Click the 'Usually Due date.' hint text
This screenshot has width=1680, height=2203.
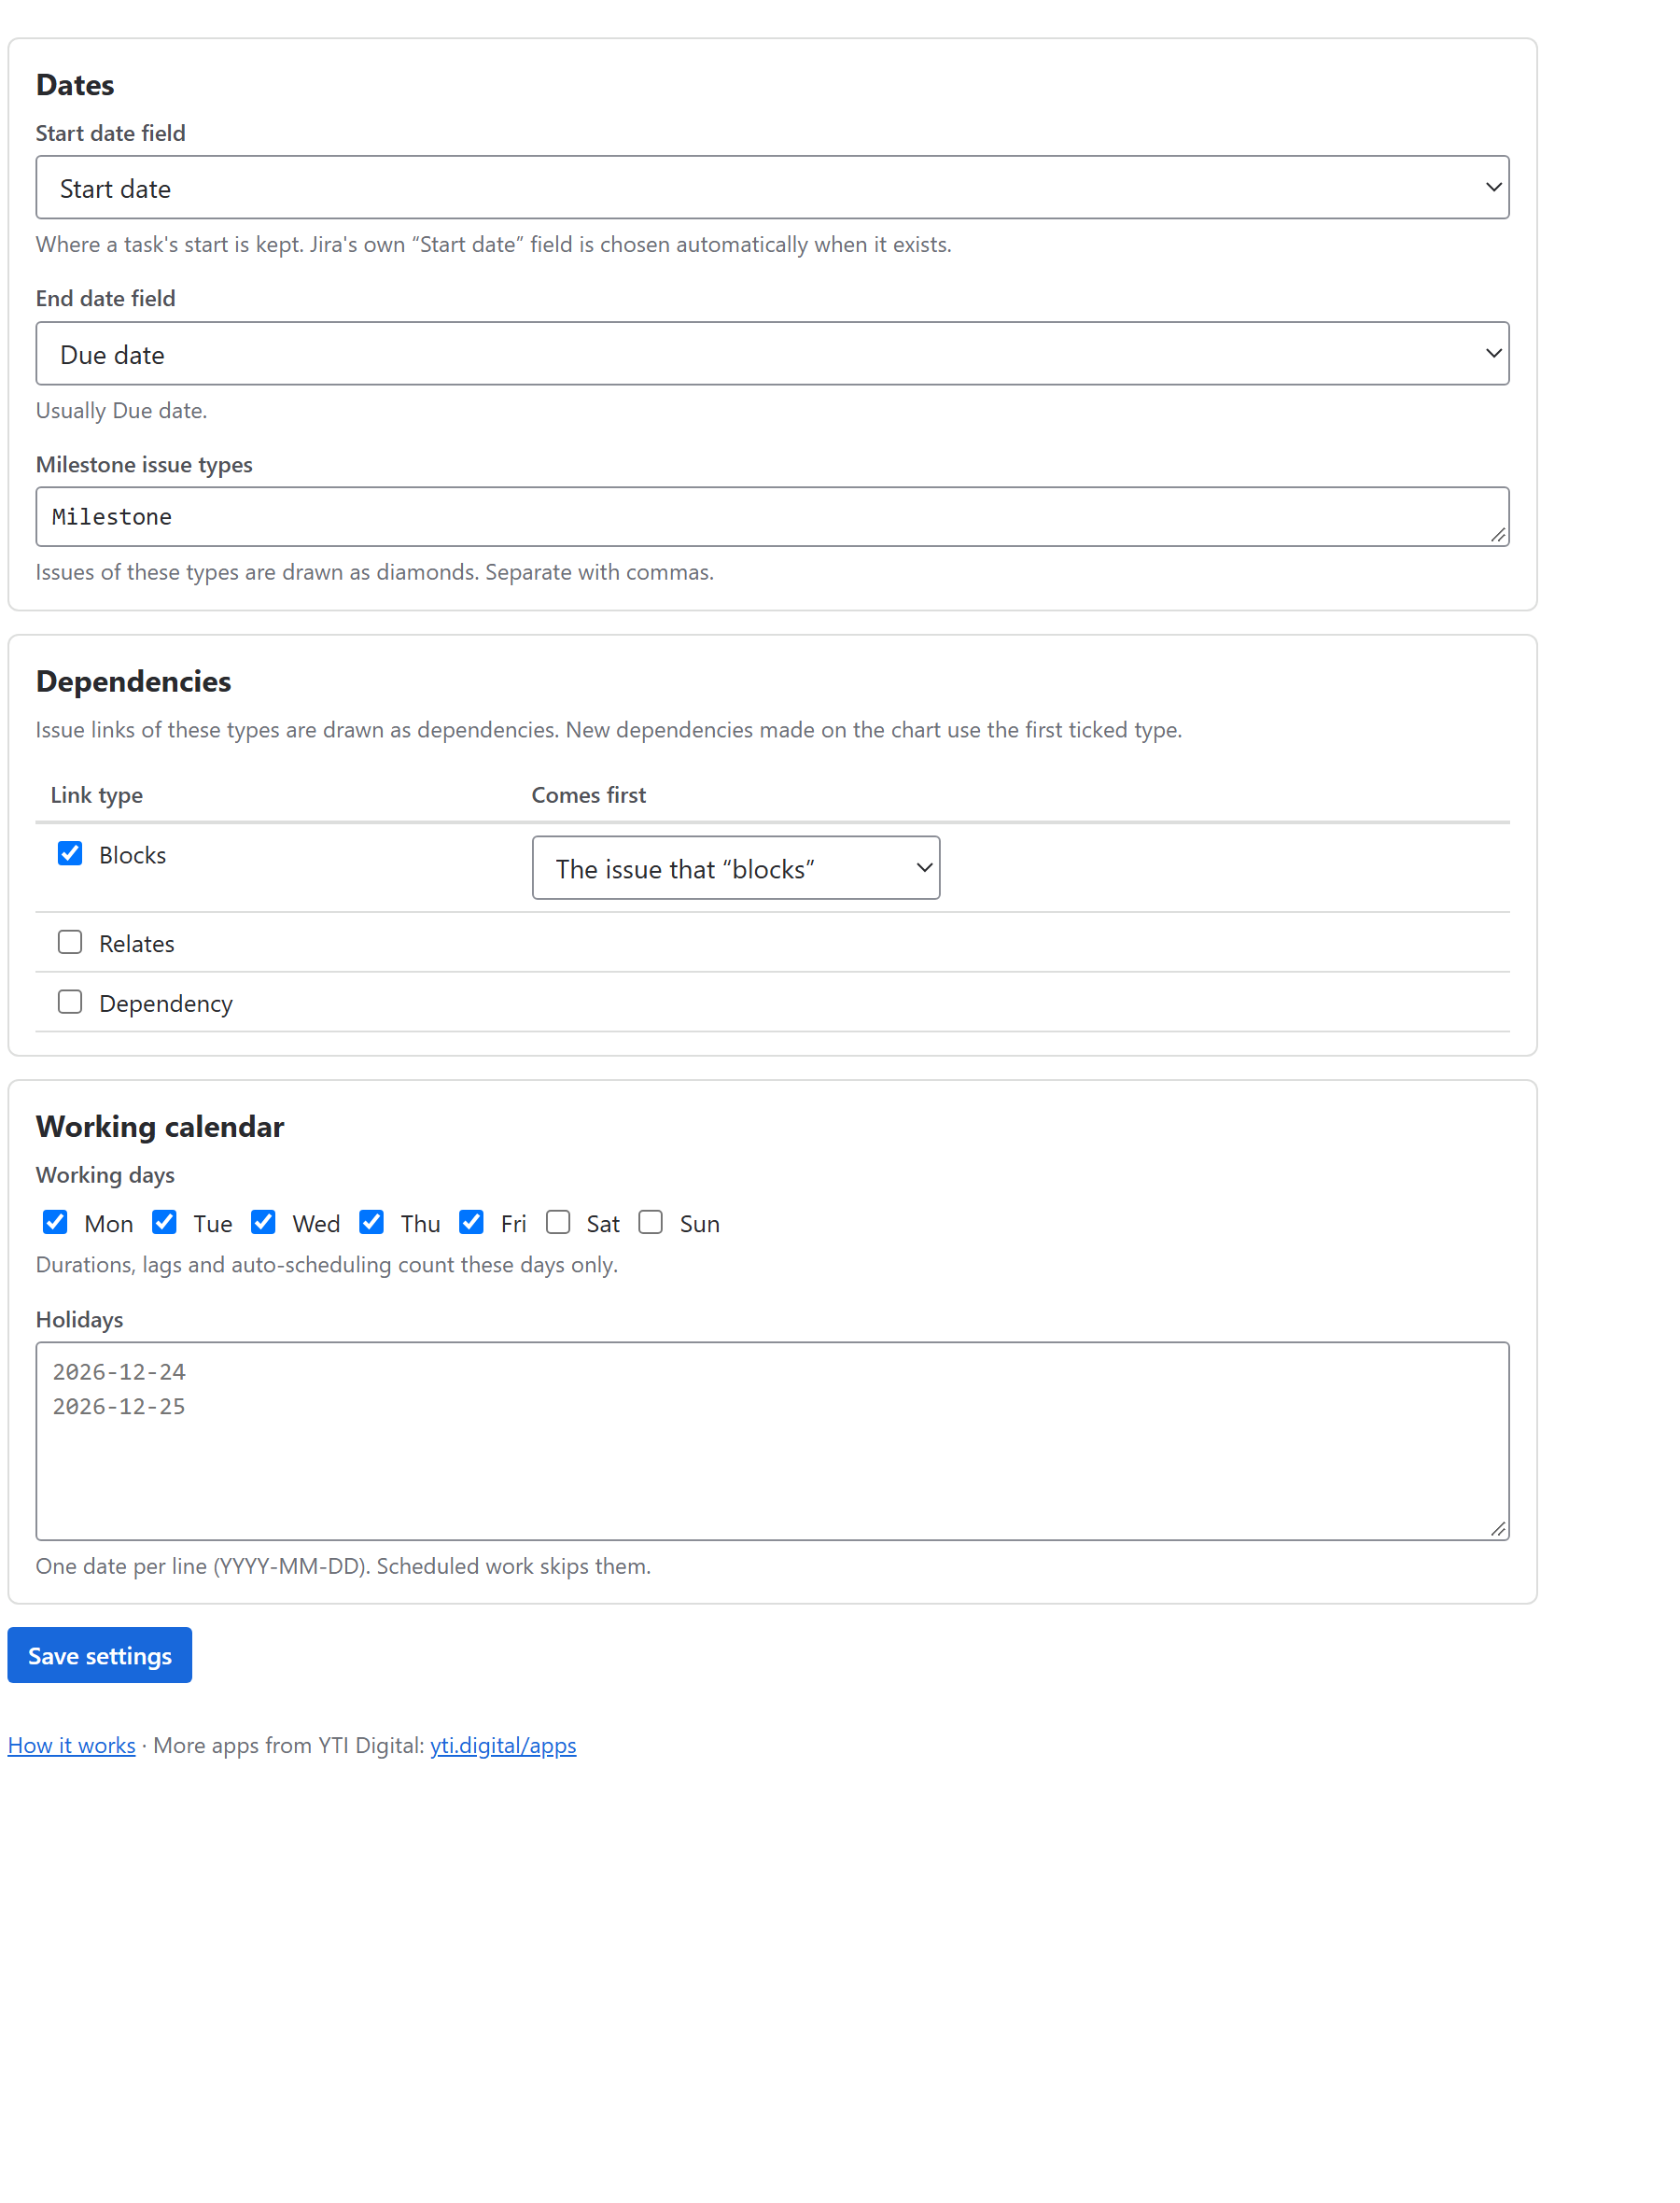121,410
